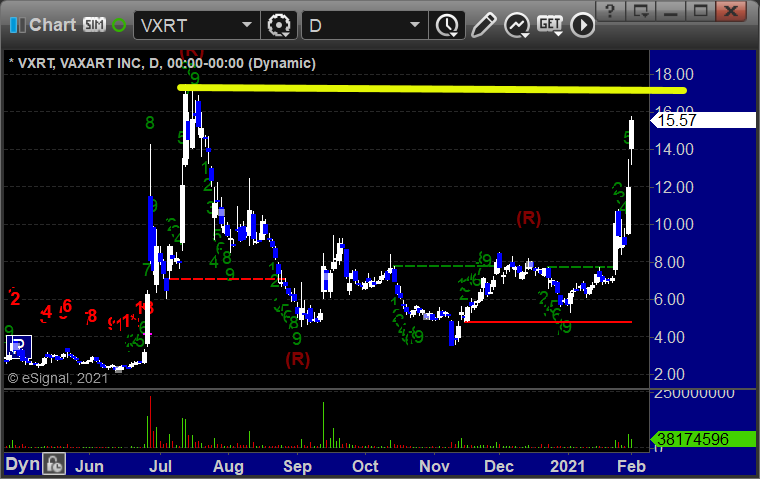The height and width of the screenshot is (479, 760).
Task: Click the 14.00 price axis label
Action: click(x=674, y=149)
